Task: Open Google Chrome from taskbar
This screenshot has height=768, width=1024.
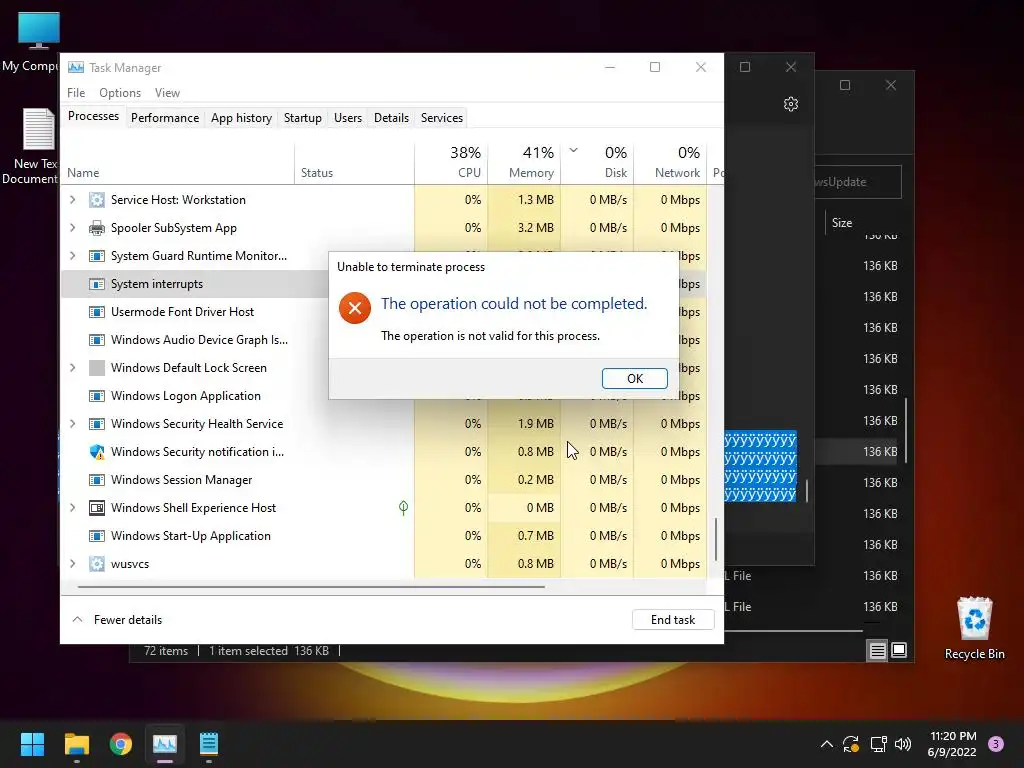Action: tap(121, 744)
